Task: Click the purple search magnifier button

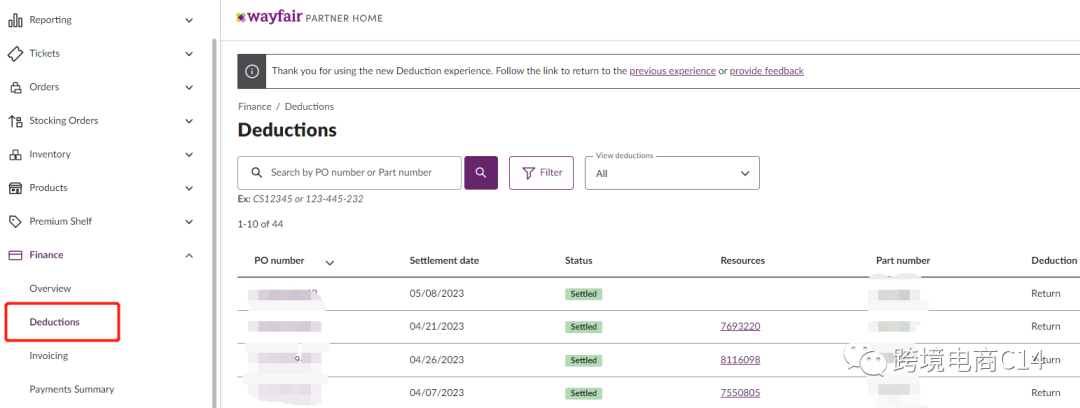Action: click(481, 173)
